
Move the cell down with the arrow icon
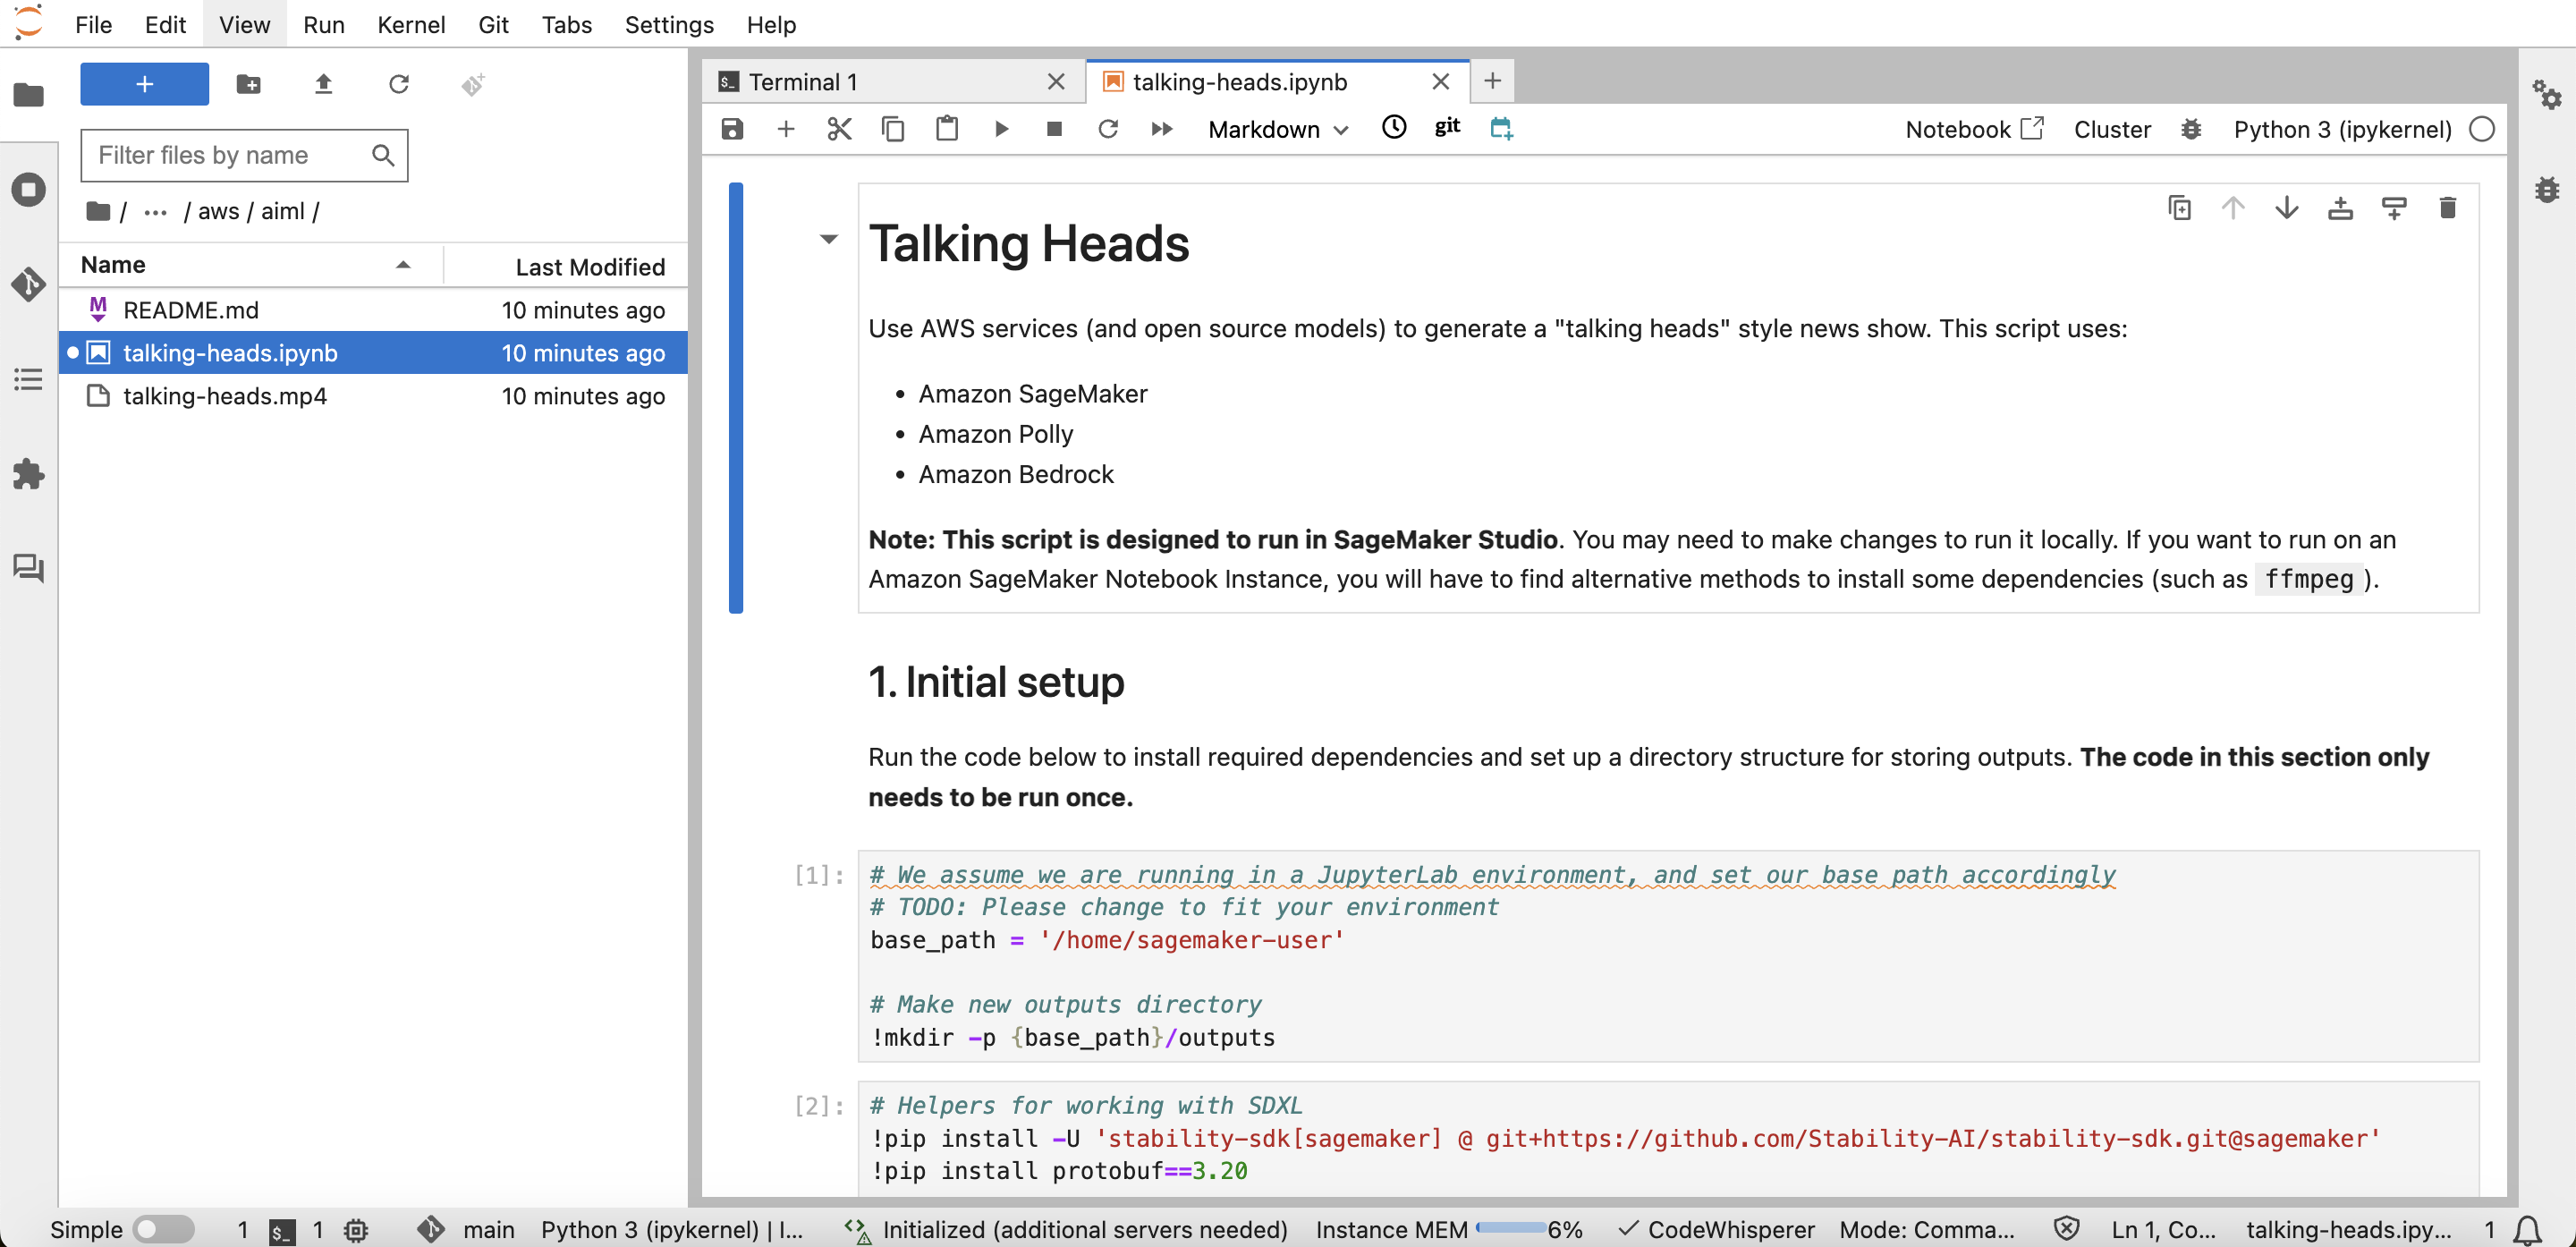tap(2286, 208)
